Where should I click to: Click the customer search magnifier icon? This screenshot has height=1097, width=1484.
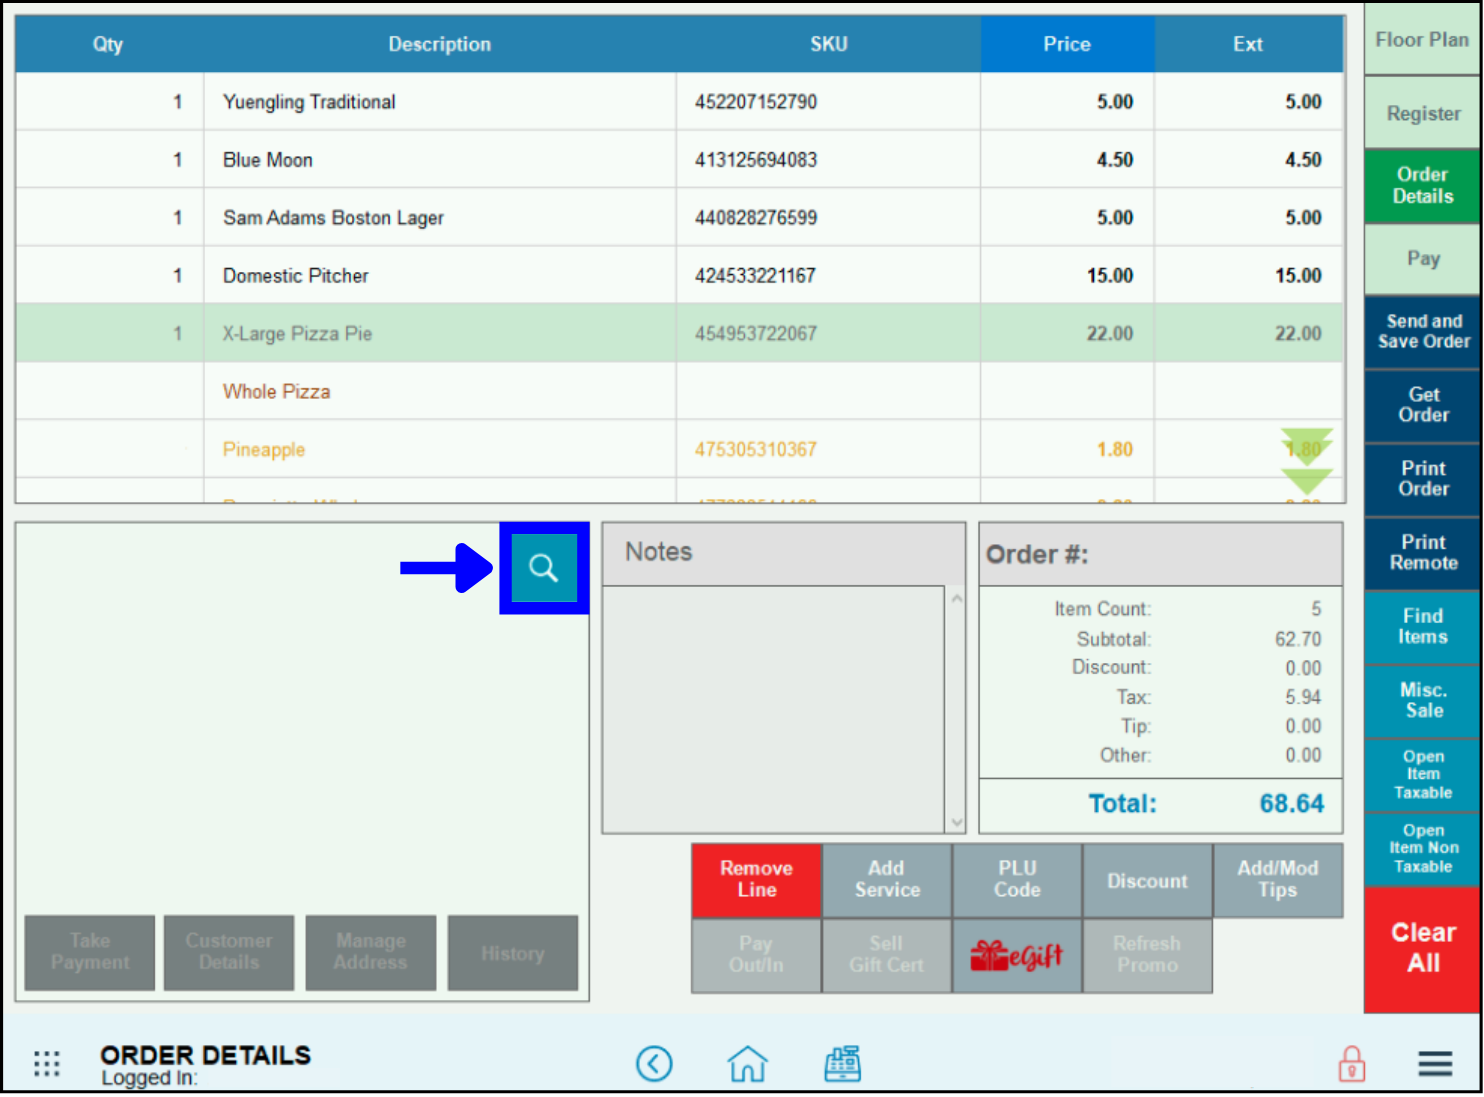coord(543,568)
